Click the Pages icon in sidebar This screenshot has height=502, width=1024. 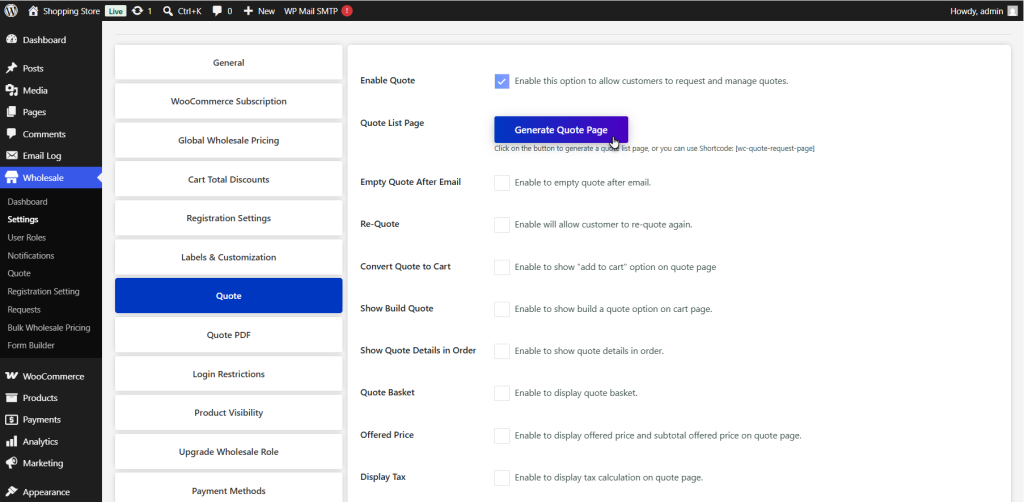click(11, 112)
